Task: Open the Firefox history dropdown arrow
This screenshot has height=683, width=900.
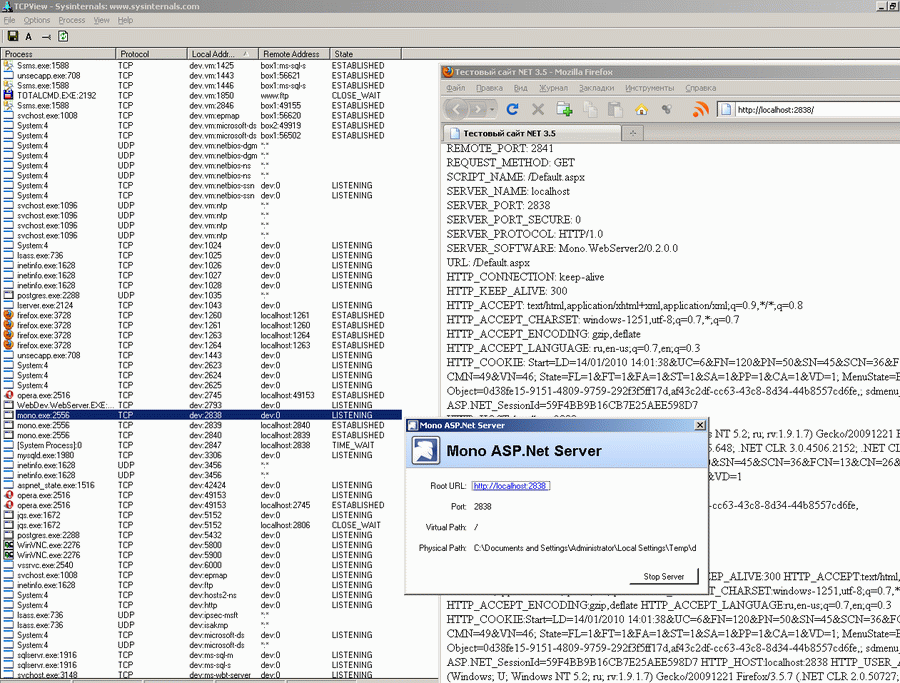Action: point(492,109)
